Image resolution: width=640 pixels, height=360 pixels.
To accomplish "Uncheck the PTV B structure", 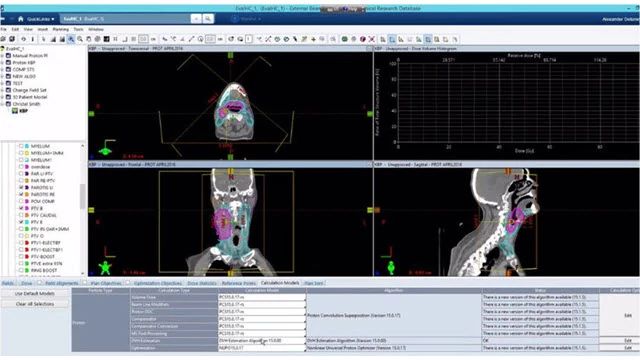I will tap(21, 208).
